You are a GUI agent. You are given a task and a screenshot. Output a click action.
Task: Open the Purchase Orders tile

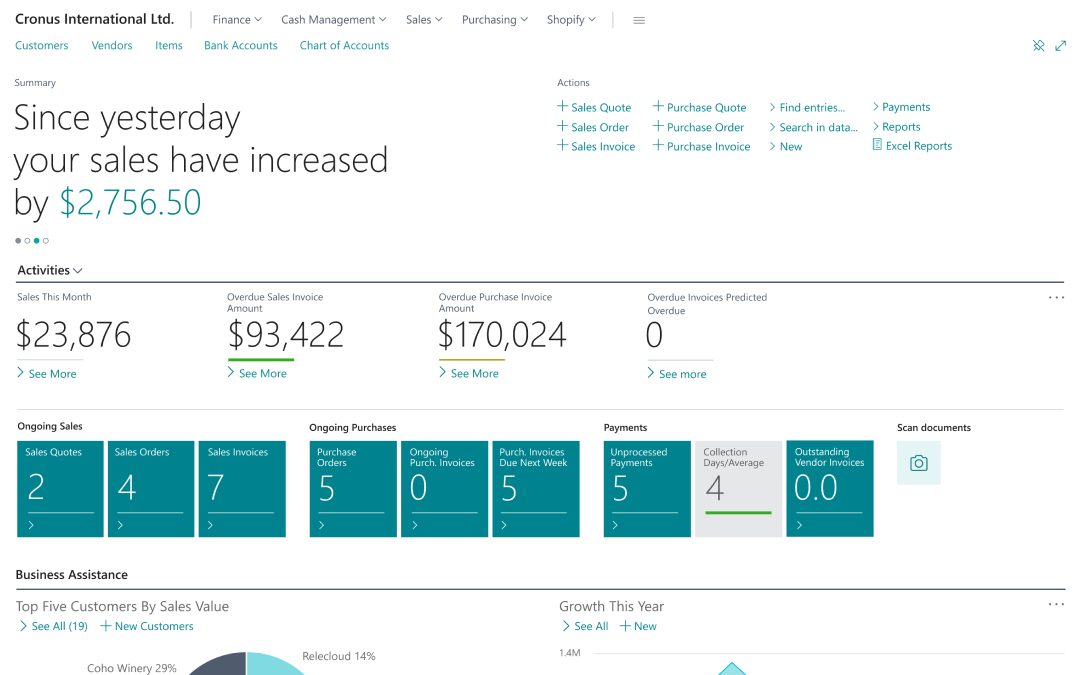[x=353, y=488]
